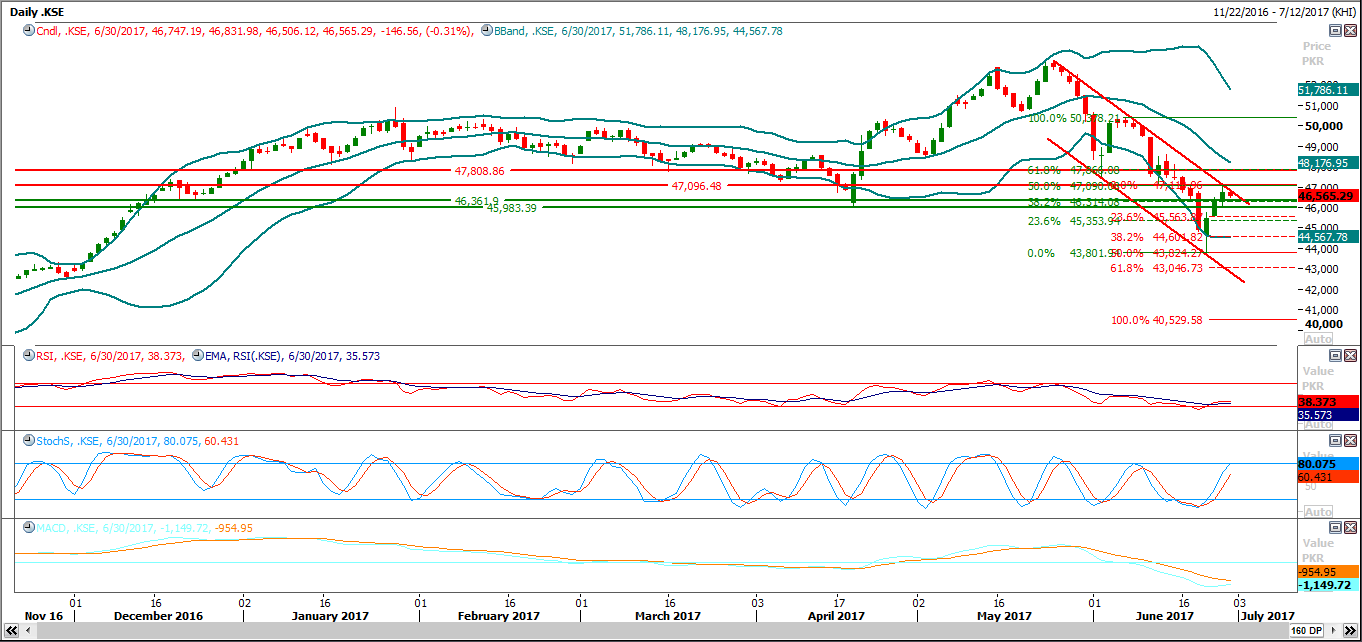This screenshot has height=642, width=1362.
Task: Minimize the StochS indicator pane
Action: pyautogui.click(x=1335, y=441)
